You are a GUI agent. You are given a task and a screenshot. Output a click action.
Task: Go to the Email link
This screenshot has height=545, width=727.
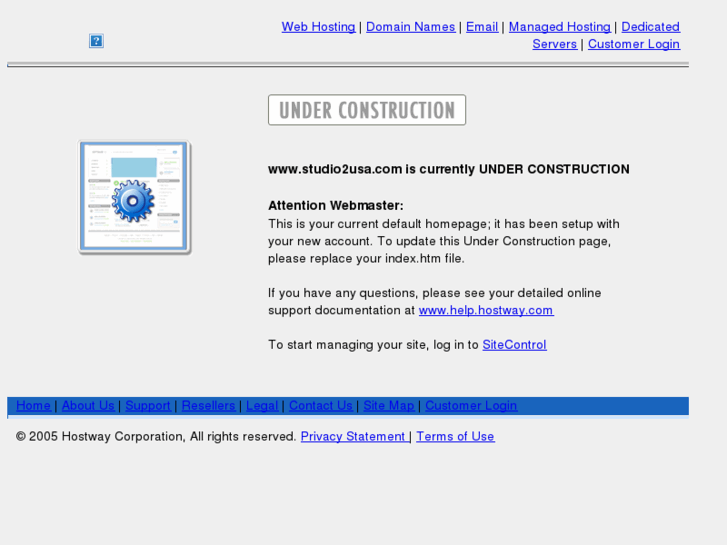point(482,27)
